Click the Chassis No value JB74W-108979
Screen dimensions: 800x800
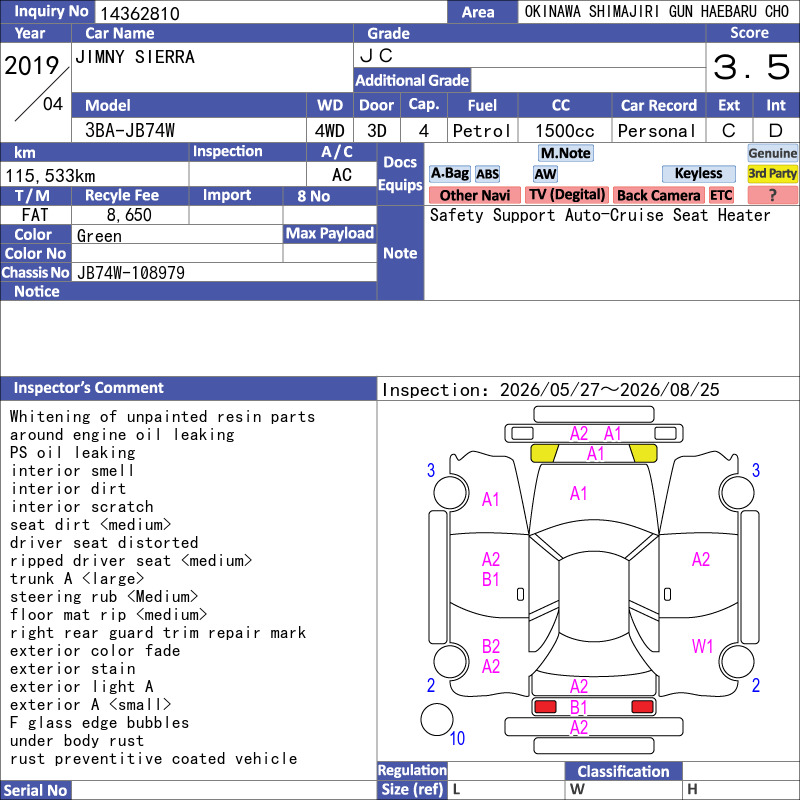(131, 273)
